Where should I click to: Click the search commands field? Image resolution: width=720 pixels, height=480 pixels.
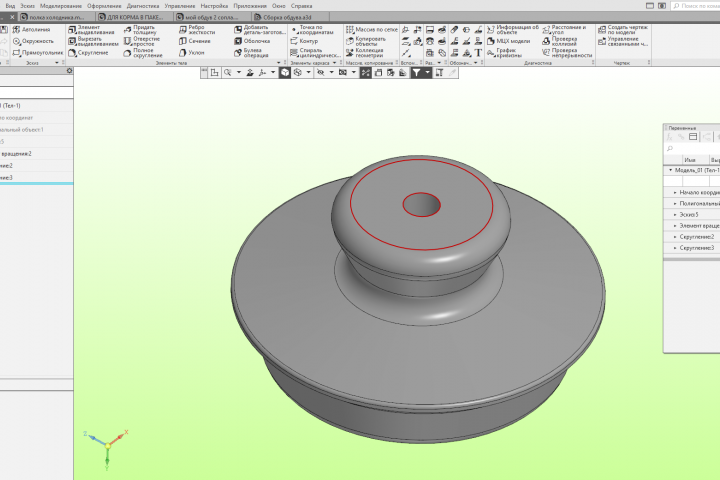695,6
